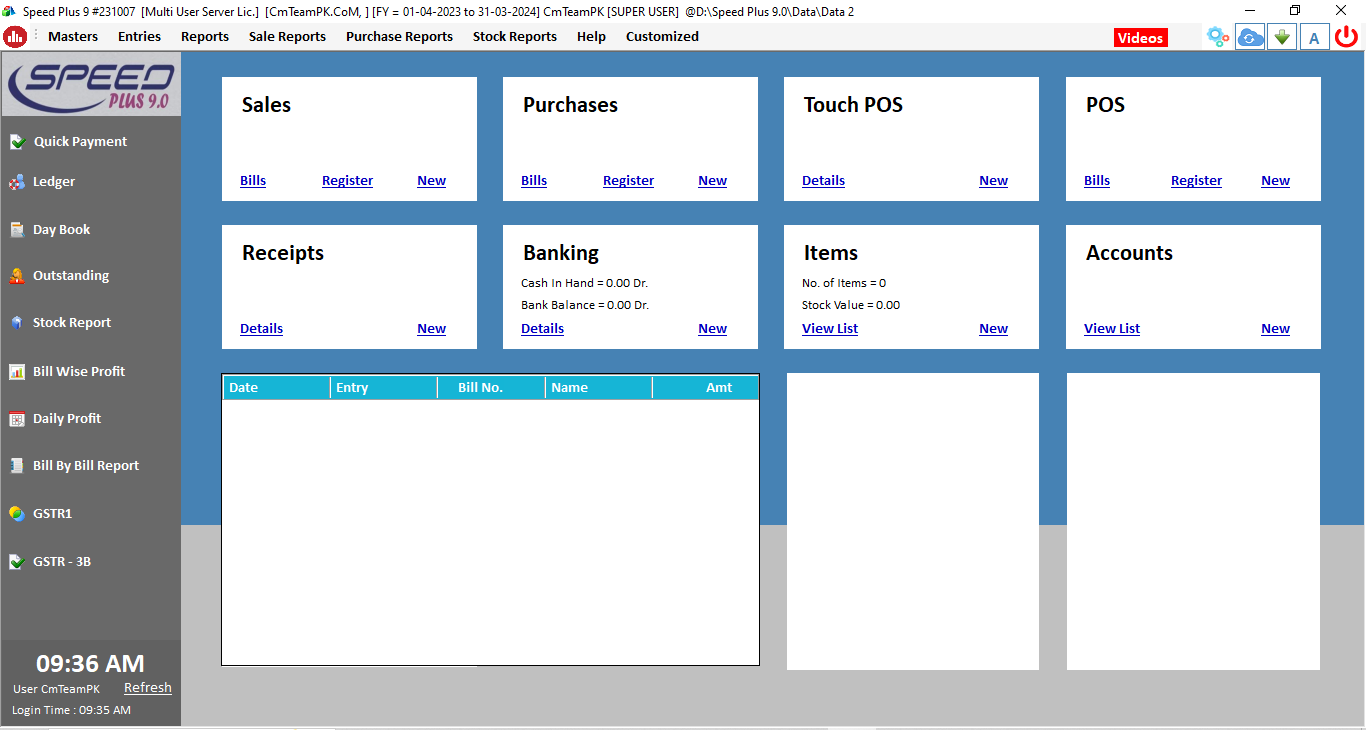Click New link in Touch POS card

[994, 181]
